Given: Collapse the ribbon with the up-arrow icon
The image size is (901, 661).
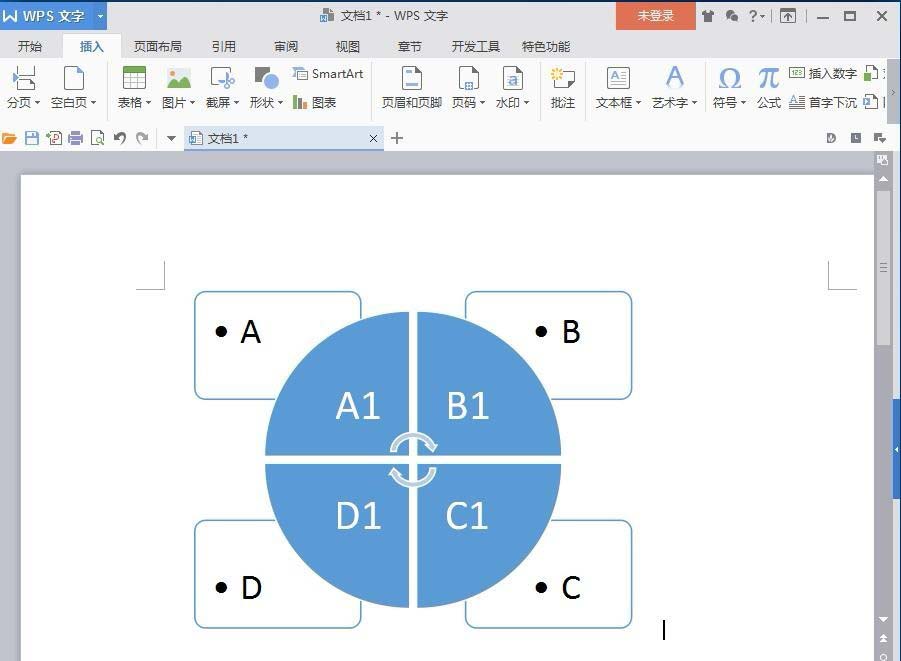Looking at the screenshot, I should [788, 16].
